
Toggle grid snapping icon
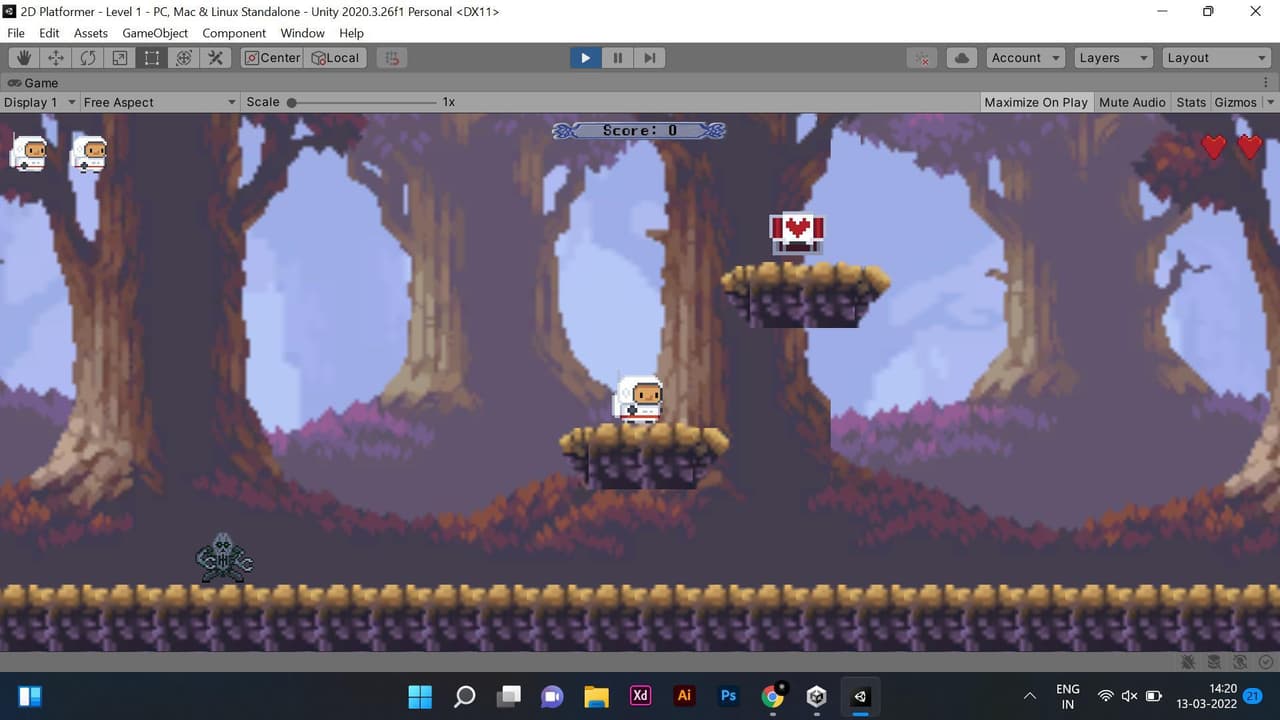(x=392, y=58)
